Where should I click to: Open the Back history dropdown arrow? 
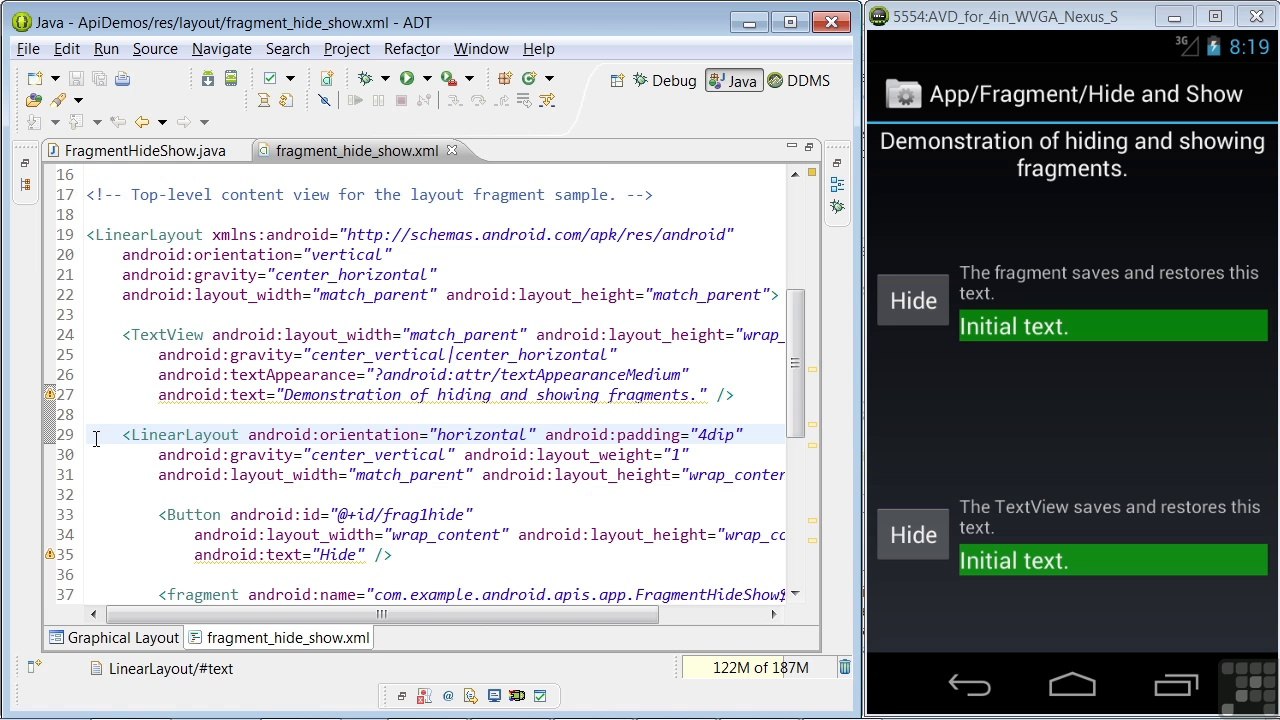coord(162,123)
